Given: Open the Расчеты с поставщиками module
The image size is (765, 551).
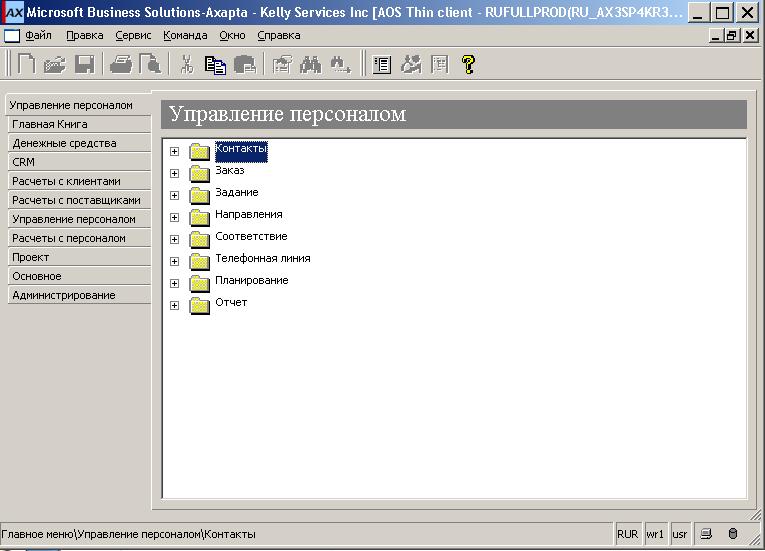Looking at the screenshot, I should [79, 201].
